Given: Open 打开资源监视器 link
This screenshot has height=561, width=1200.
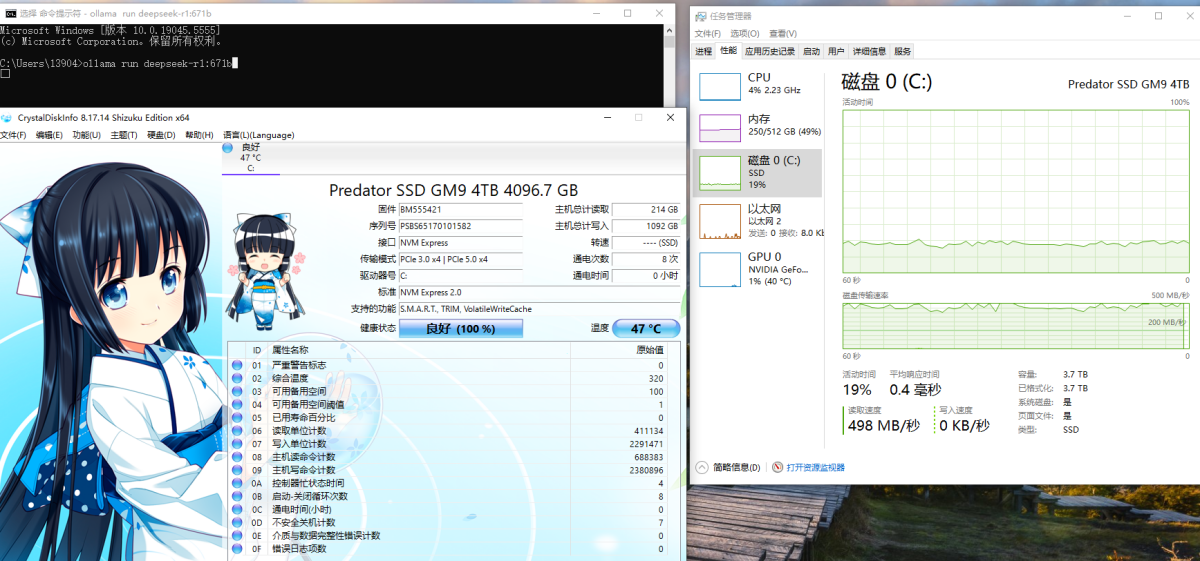Looking at the screenshot, I should [x=815, y=467].
